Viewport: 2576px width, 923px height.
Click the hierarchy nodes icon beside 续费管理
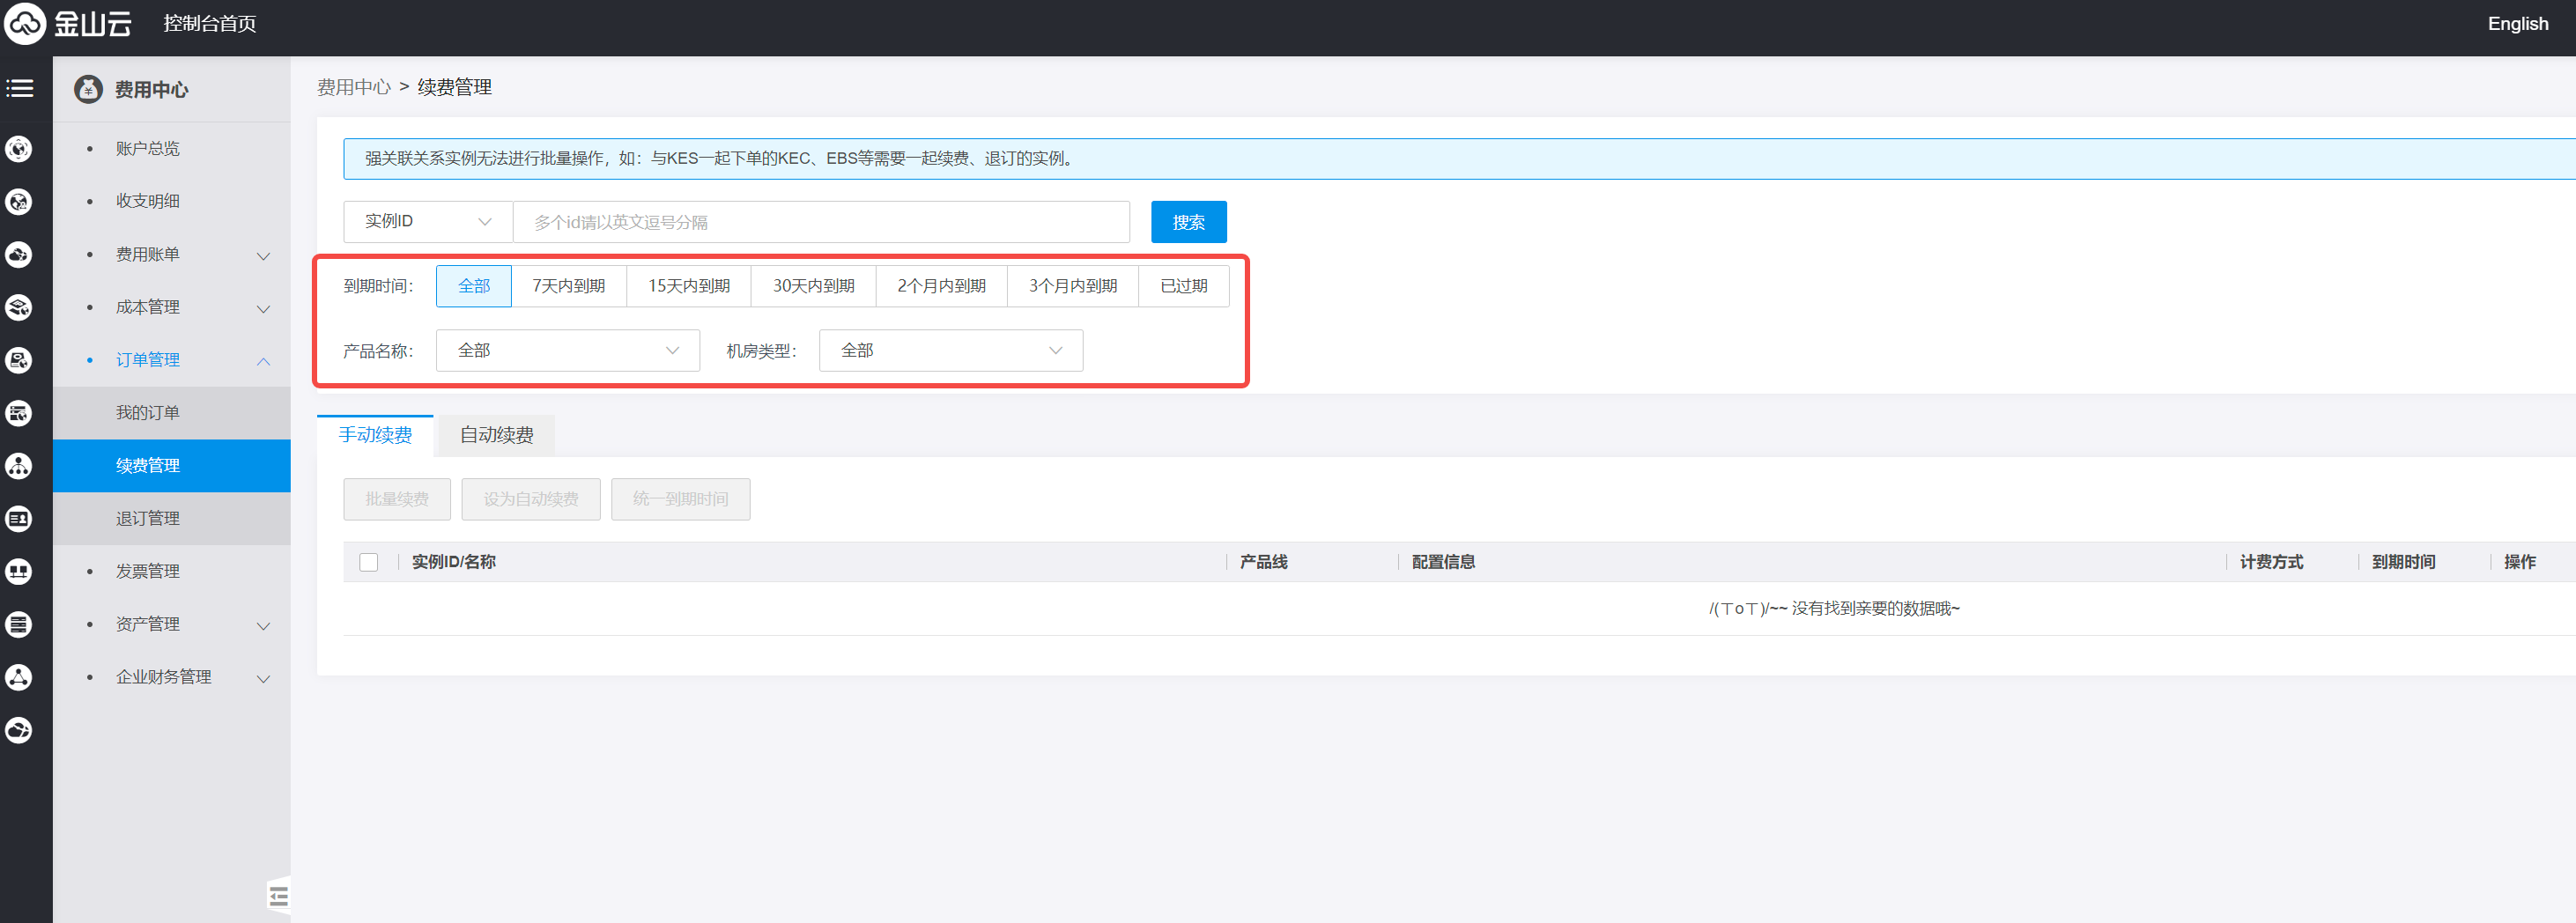coord(19,466)
